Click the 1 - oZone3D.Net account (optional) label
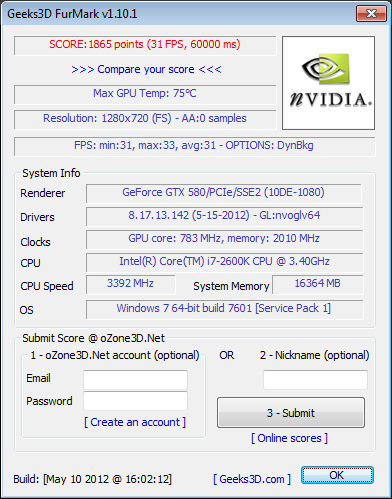This screenshot has height=499, width=392. coord(115,355)
